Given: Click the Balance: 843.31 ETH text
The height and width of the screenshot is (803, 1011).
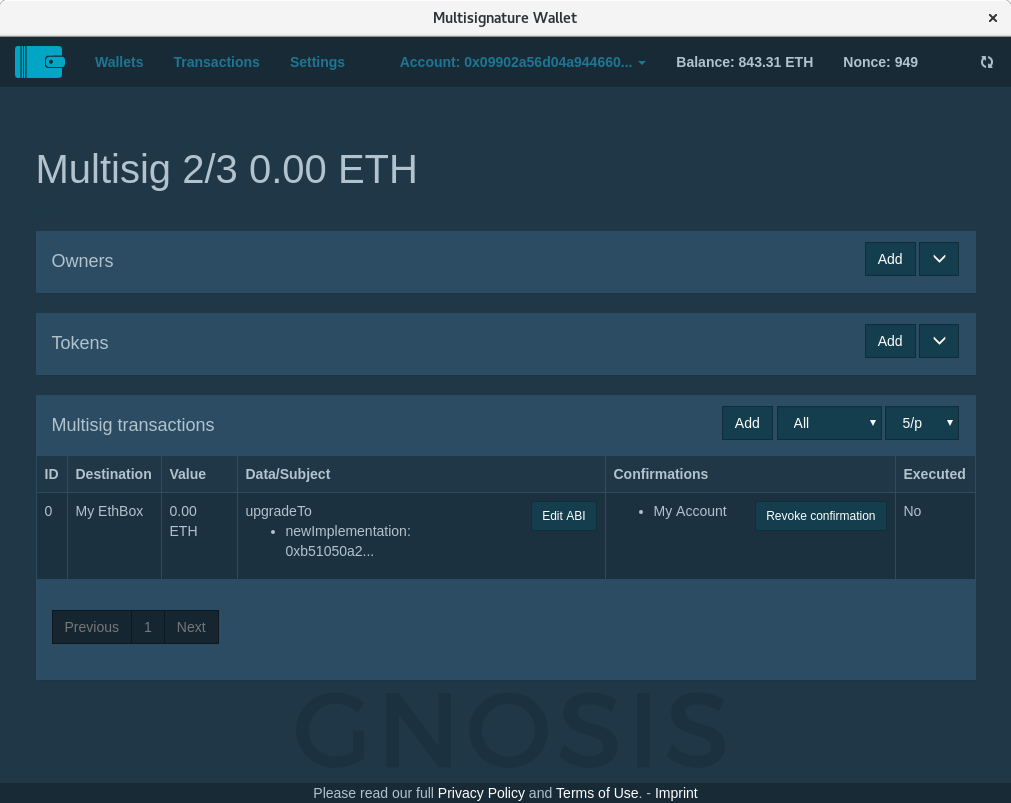Looking at the screenshot, I should pyautogui.click(x=745, y=62).
